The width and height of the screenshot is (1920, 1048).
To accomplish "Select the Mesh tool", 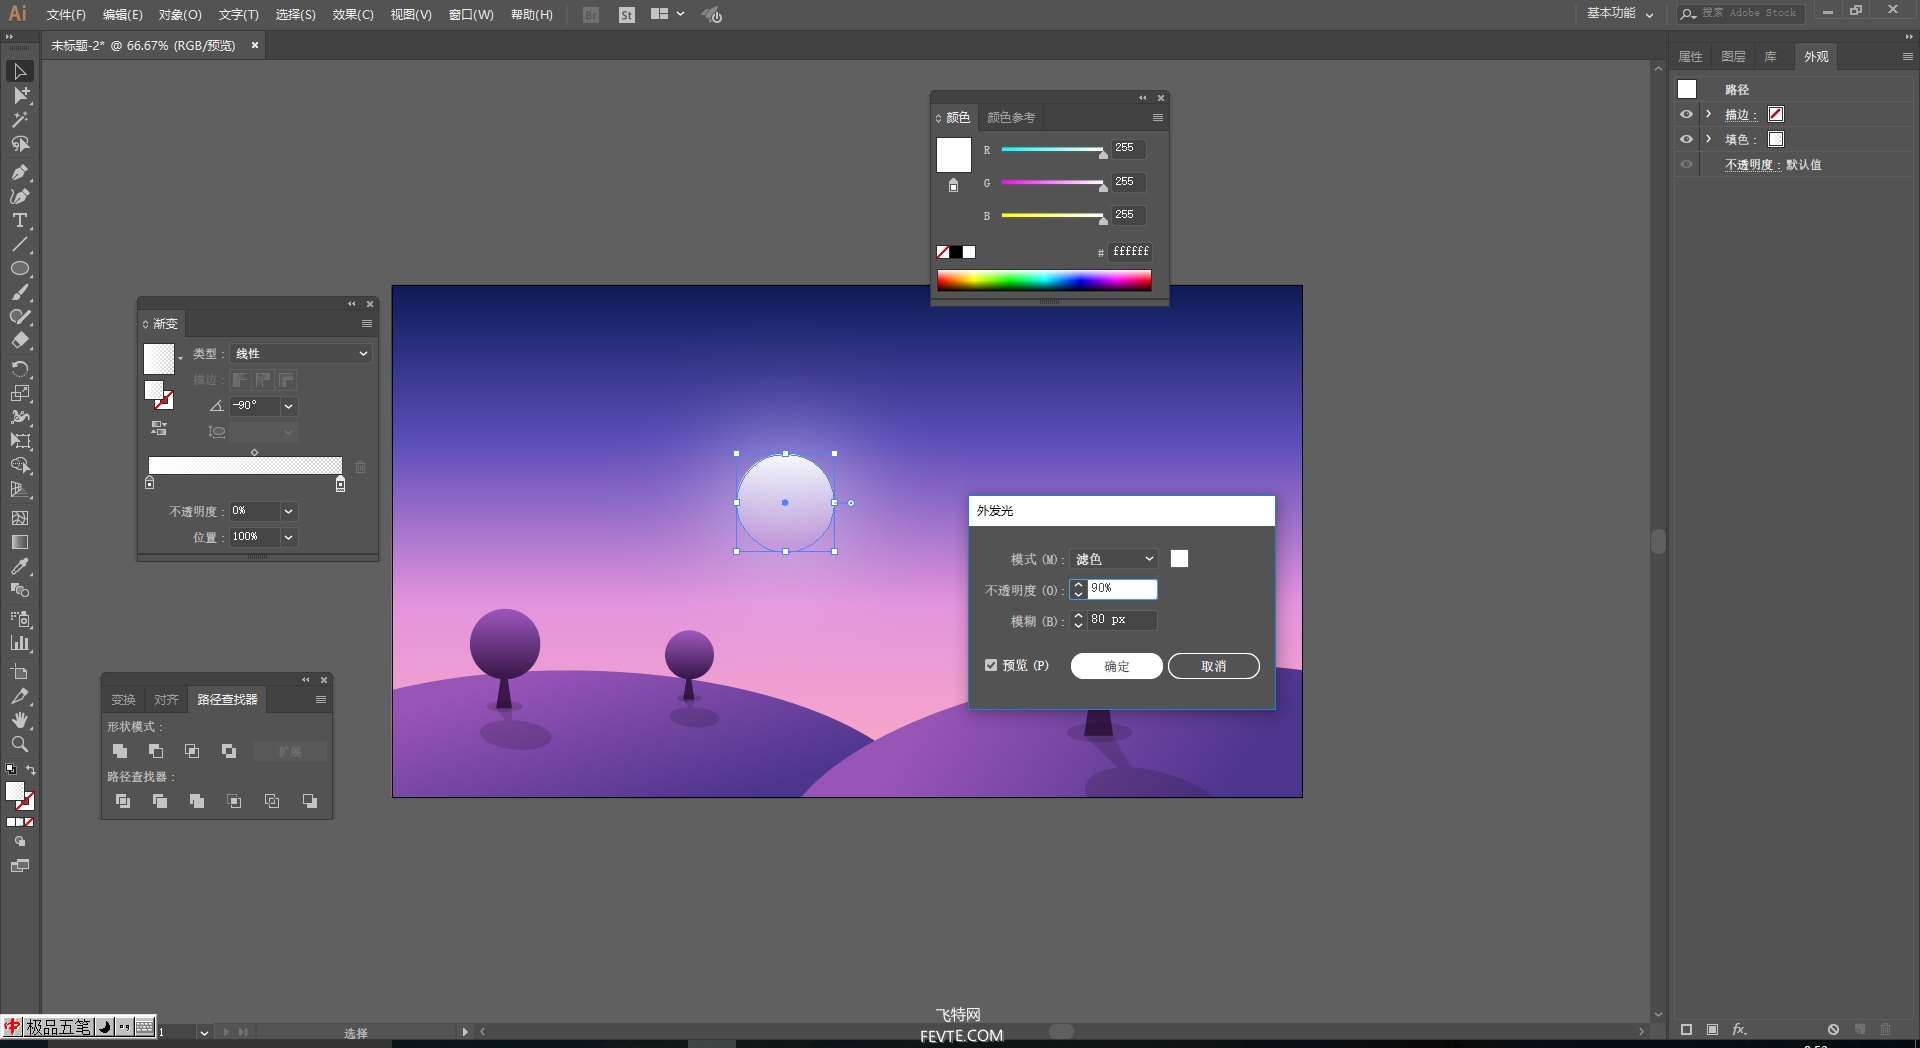I will pos(20,518).
